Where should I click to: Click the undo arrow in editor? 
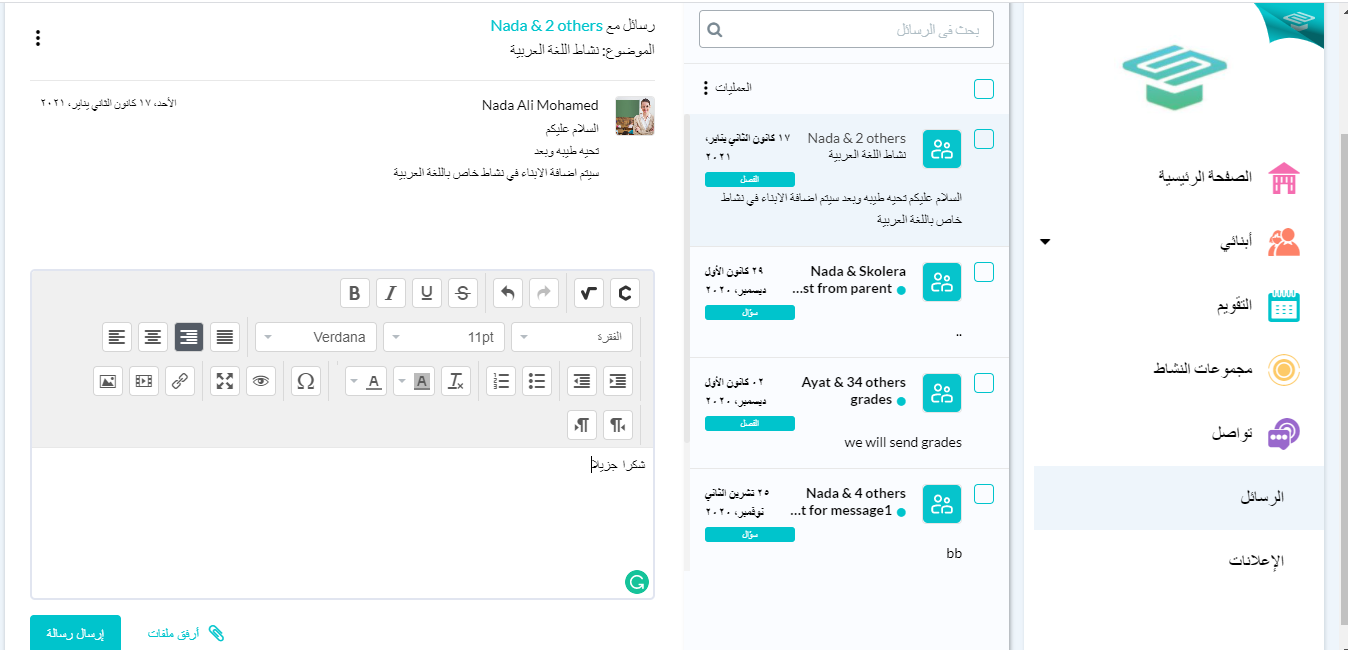pos(507,293)
